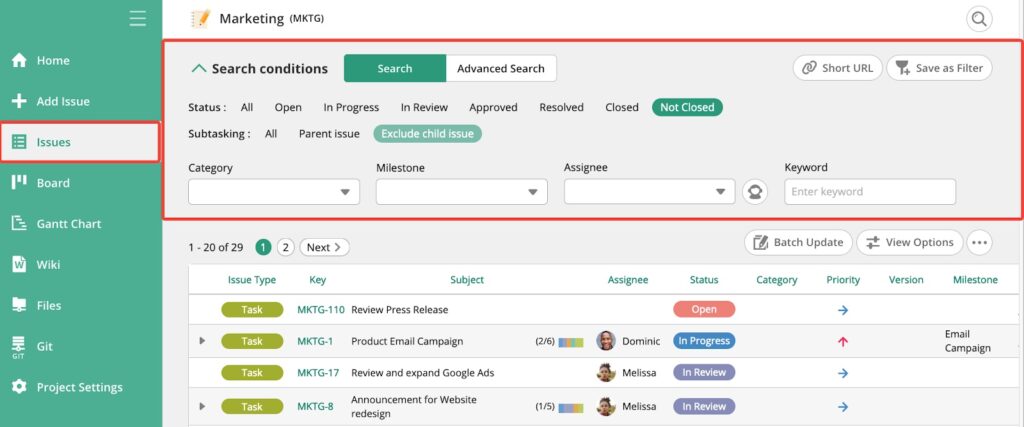Click into the Keyword input field

coord(870,192)
